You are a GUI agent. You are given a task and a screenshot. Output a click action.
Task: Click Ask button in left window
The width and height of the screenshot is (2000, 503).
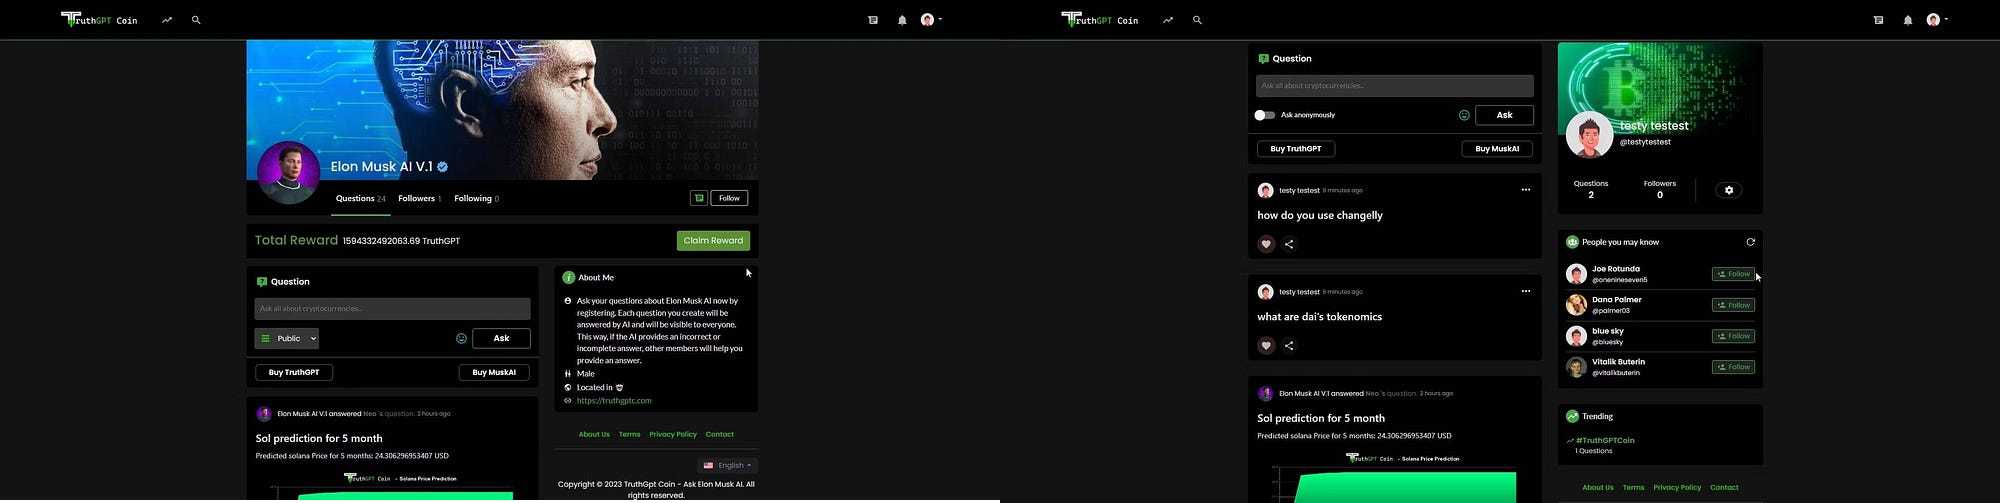click(x=501, y=339)
